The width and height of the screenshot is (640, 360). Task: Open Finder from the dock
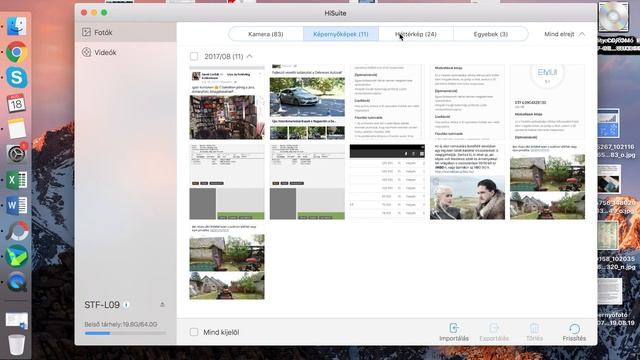tap(16, 27)
